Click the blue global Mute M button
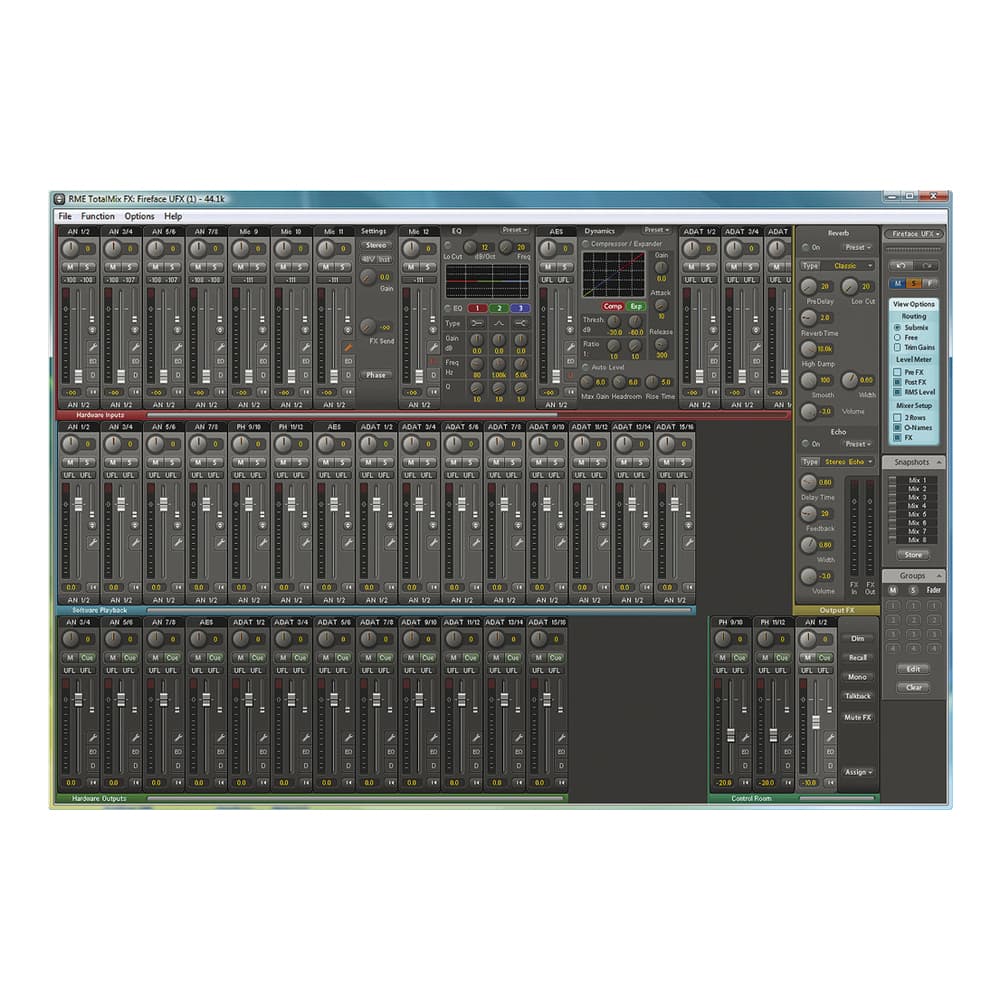Viewport: 1000px width, 1000px height. 899,283
